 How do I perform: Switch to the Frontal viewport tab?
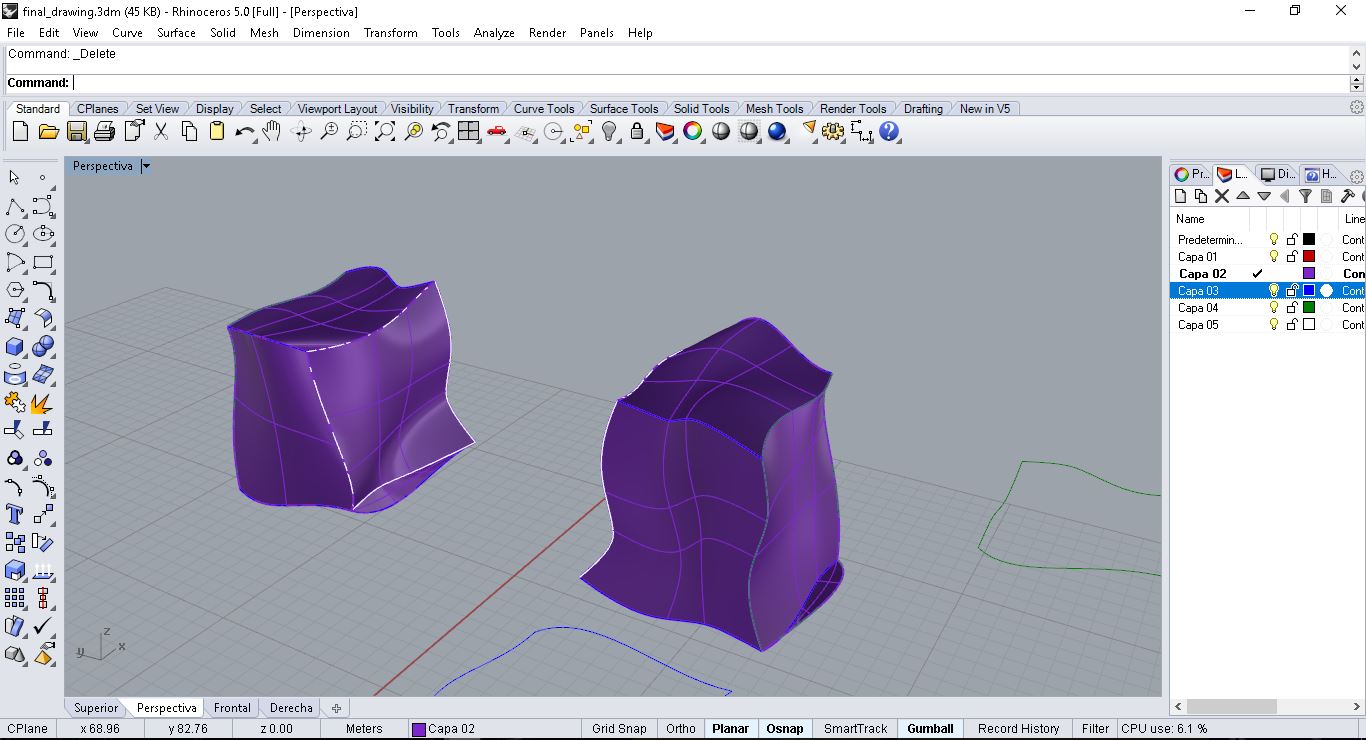(232, 708)
